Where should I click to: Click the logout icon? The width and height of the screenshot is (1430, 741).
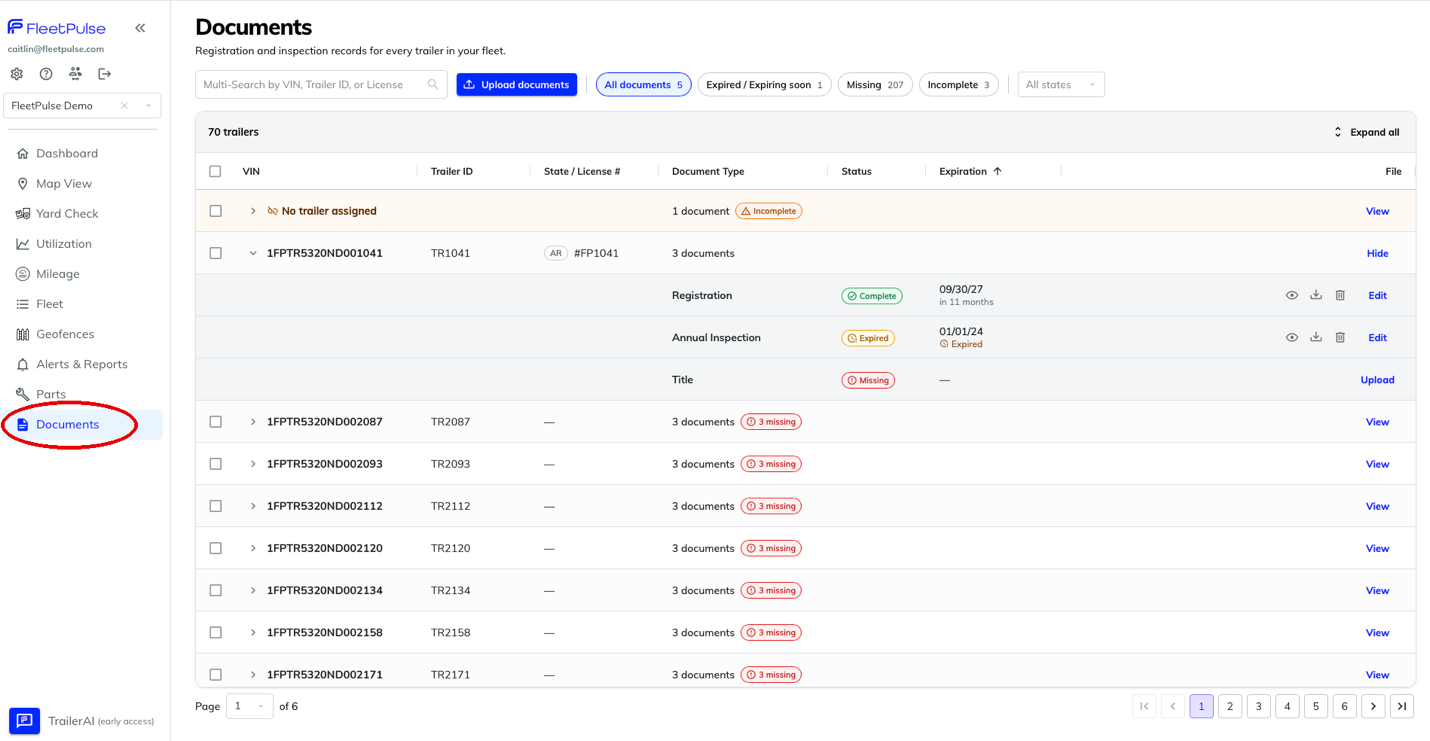click(x=105, y=74)
